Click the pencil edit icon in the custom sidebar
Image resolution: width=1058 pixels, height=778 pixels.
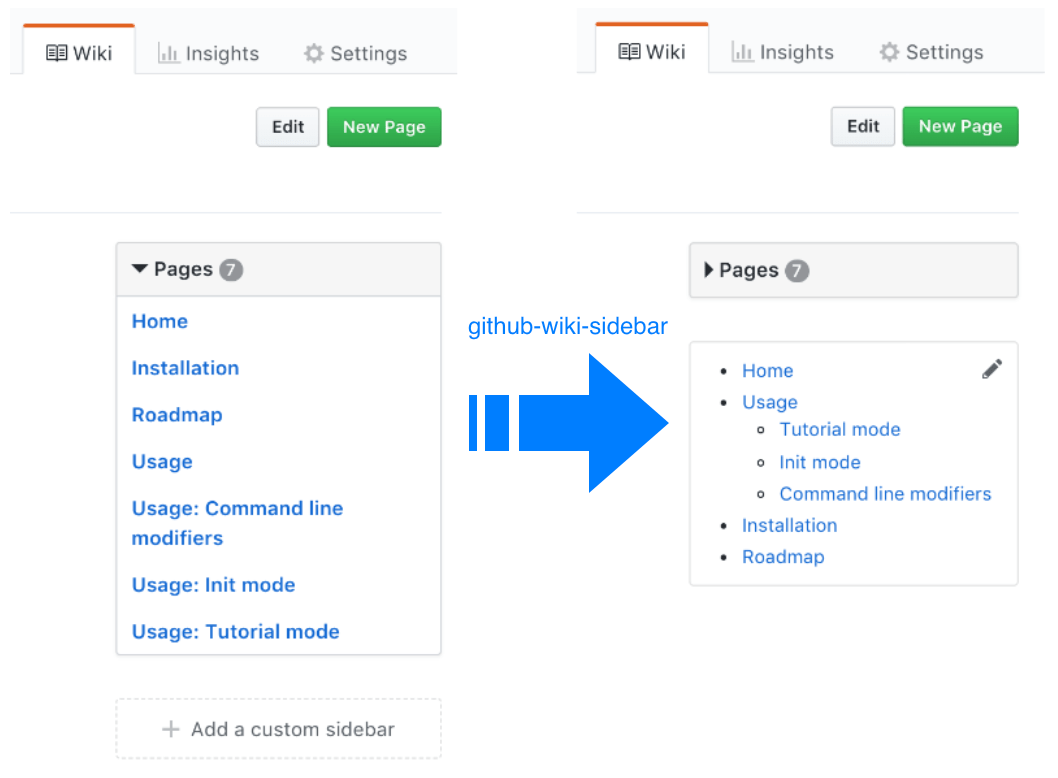(991, 368)
